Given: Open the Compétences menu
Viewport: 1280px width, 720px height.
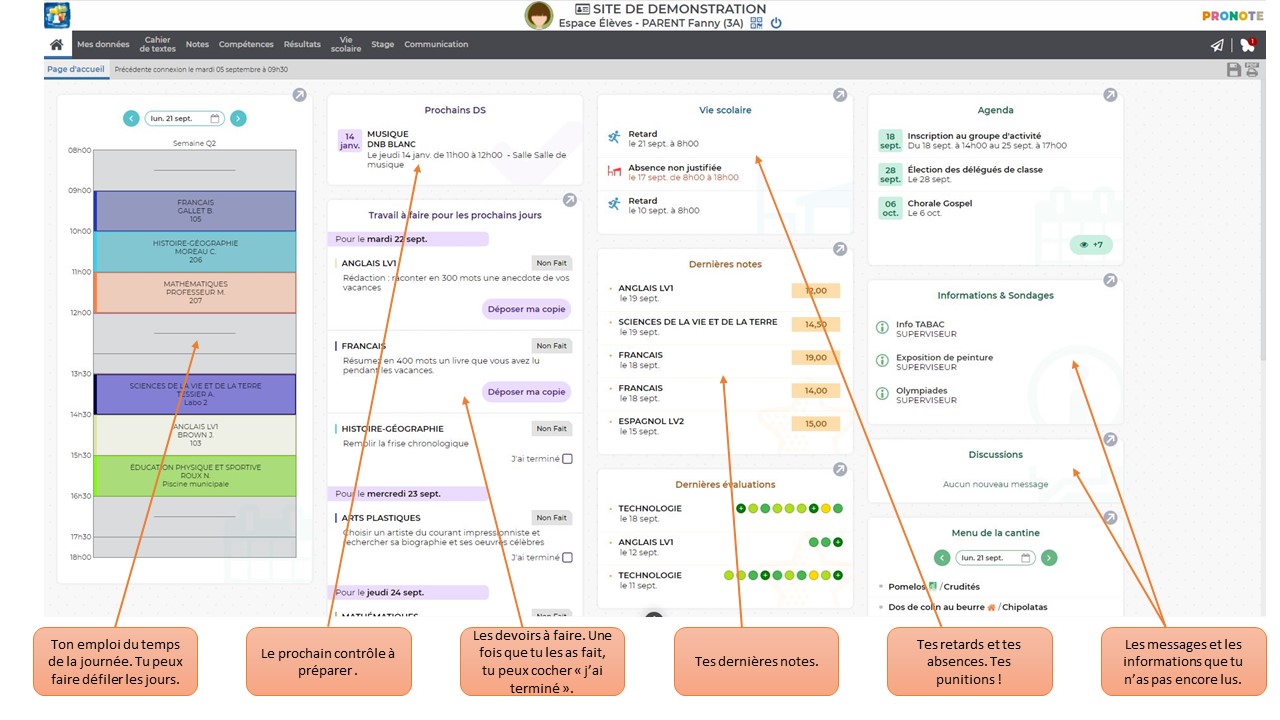Looking at the screenshot, I should coord(246,45).
